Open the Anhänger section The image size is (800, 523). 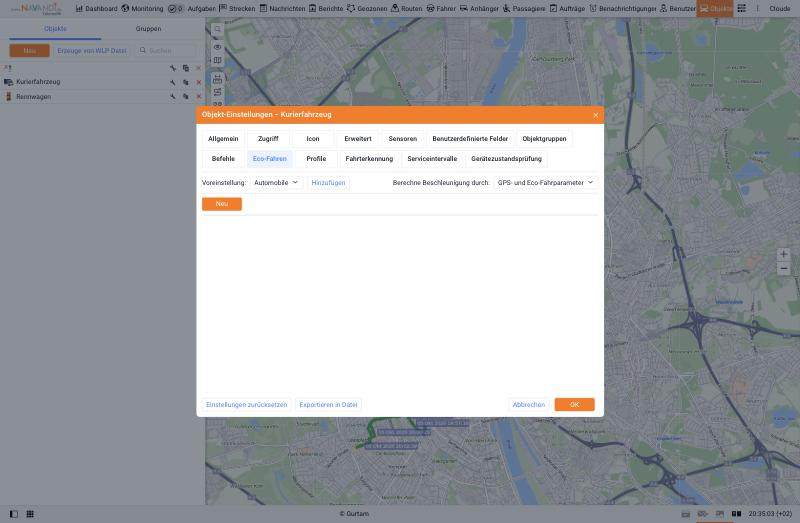coord(479,9)
